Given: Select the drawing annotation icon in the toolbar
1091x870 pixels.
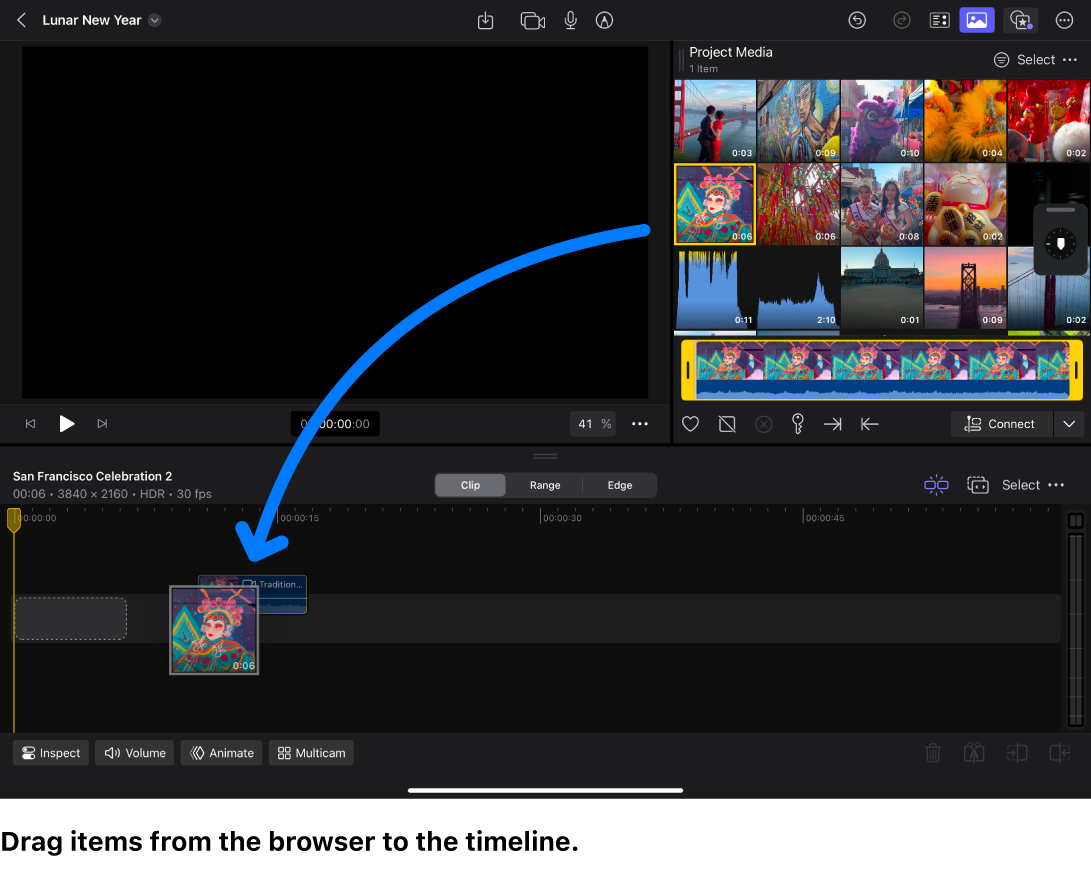Looking at the screenshot, I should coord(604,20).
